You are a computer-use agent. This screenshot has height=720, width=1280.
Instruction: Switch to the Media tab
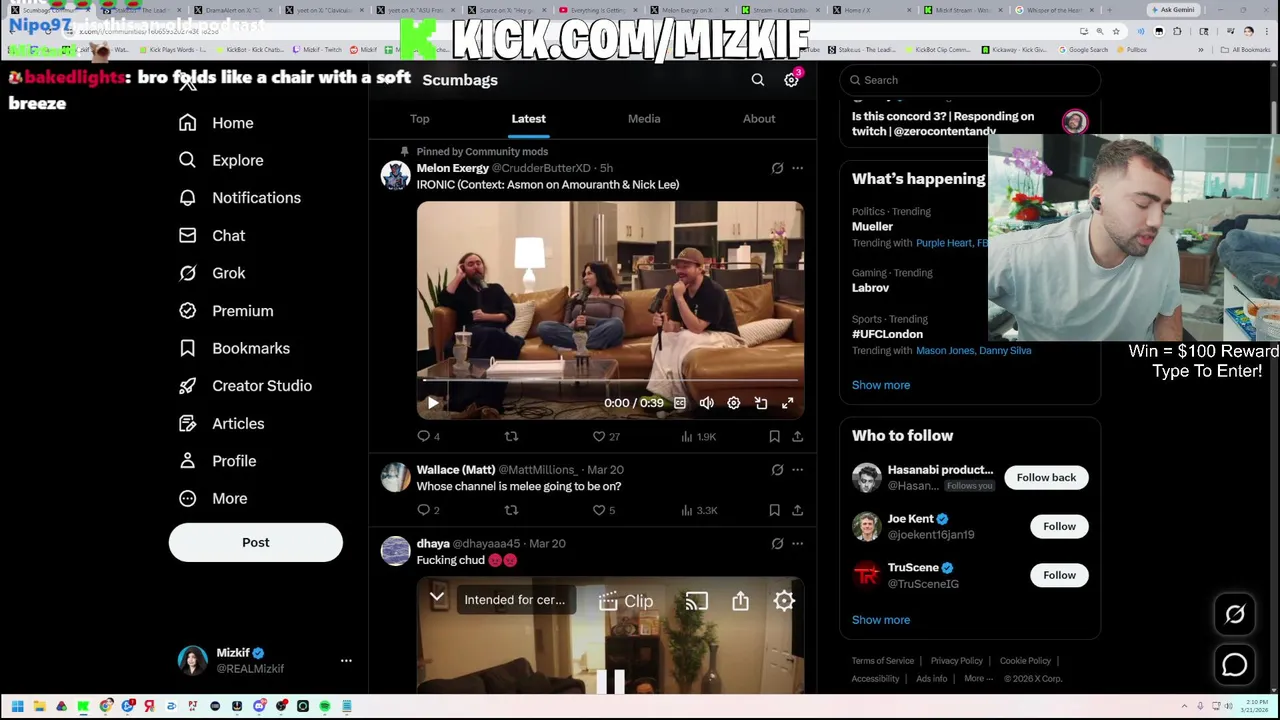[644, 118]
